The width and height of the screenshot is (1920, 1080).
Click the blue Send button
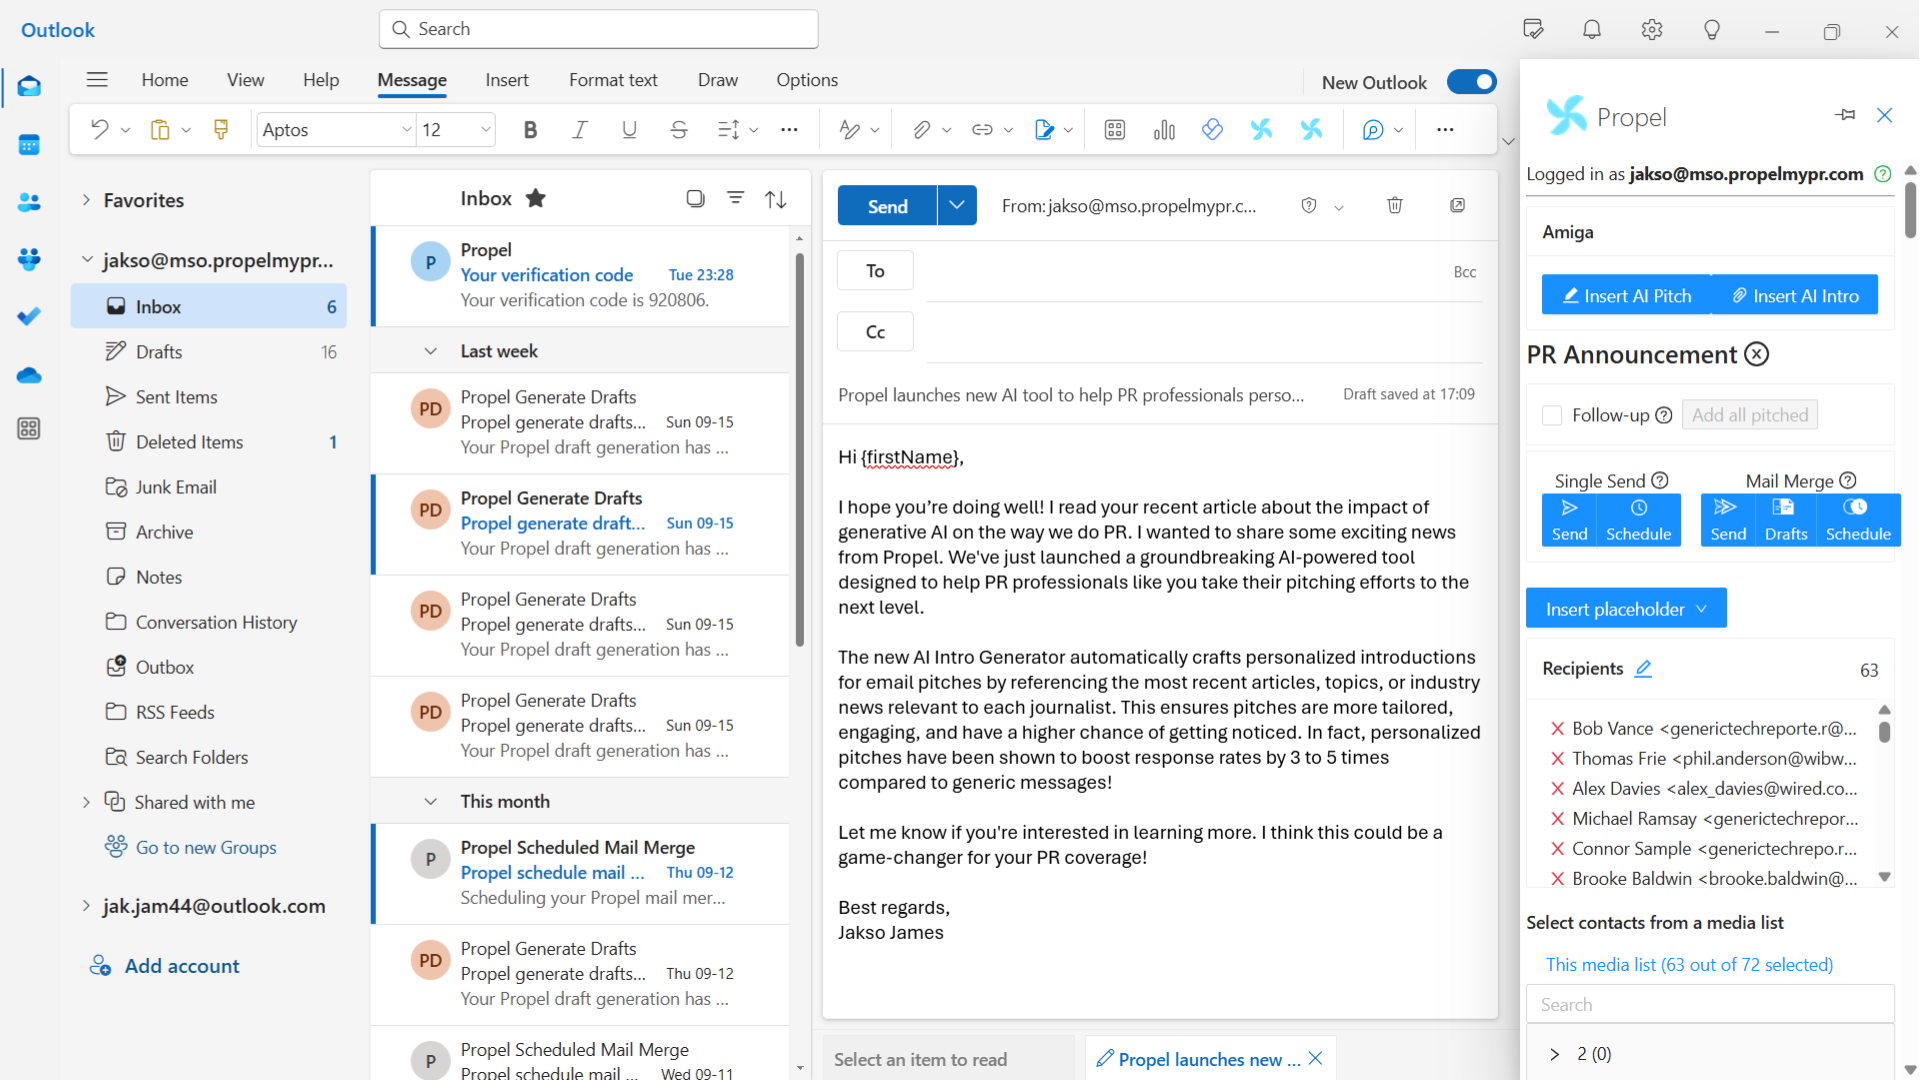coord(887,206)
